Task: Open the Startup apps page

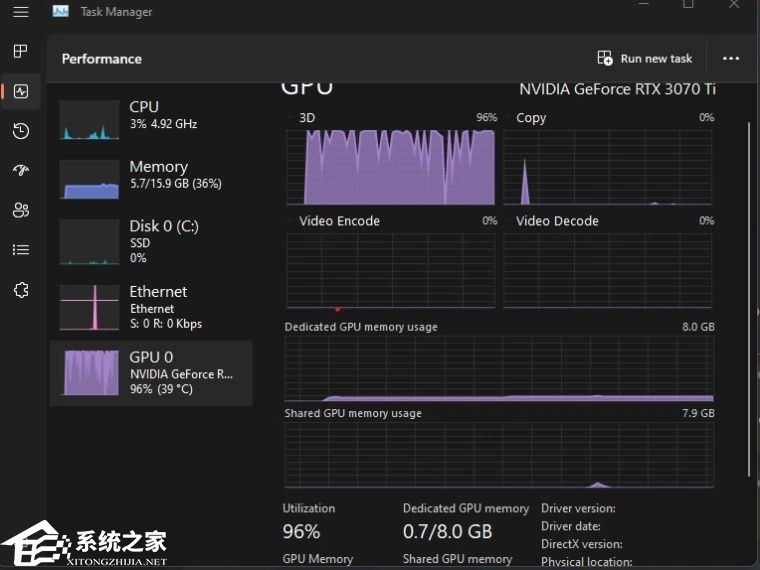Action: (x=20, y=170)
